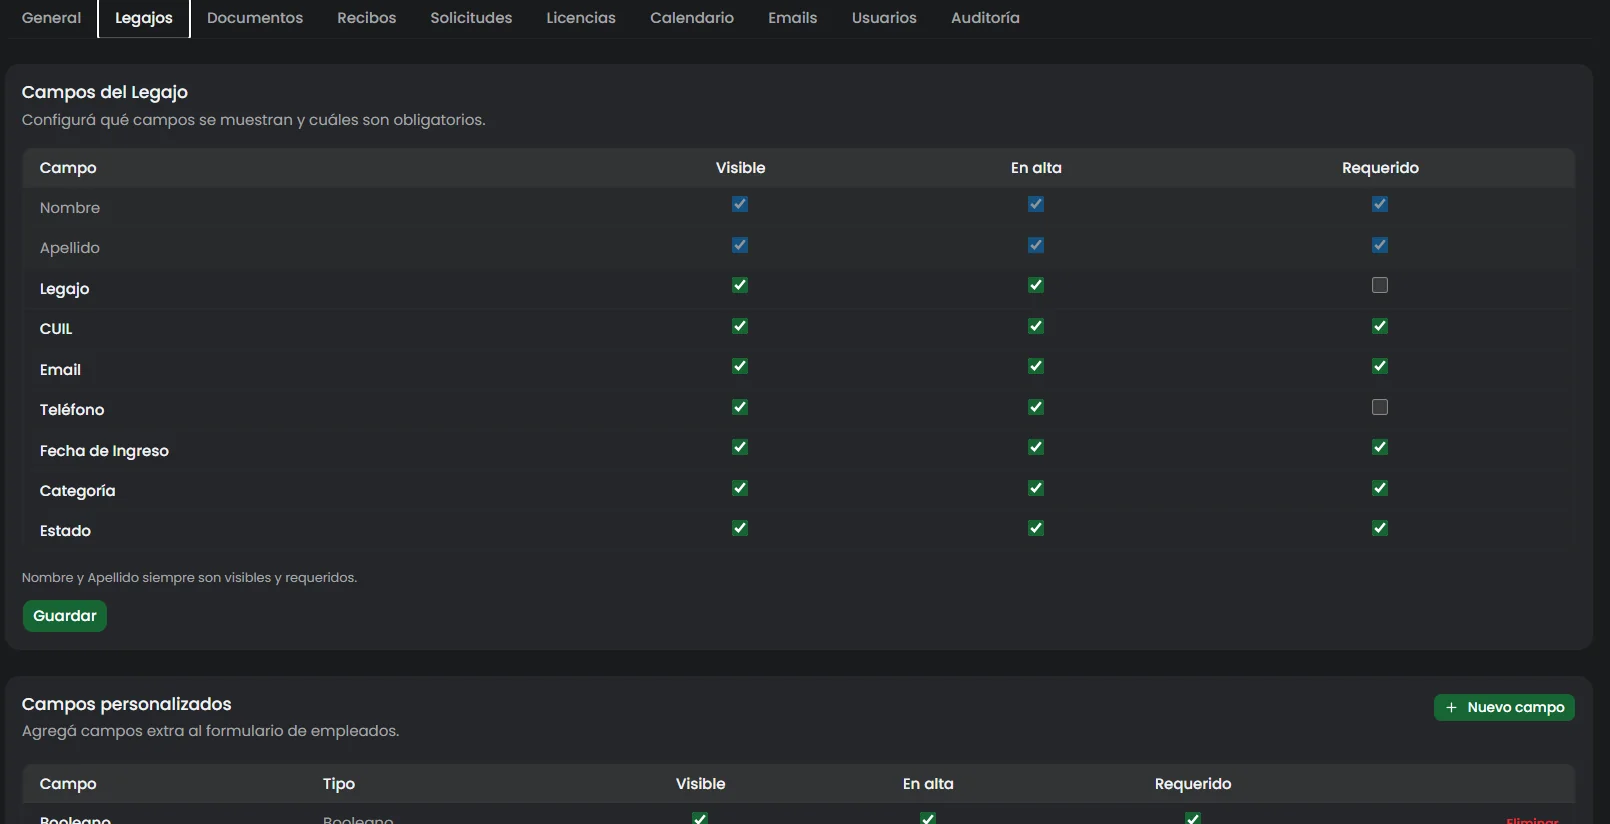Viewport: 1610px width, 824px height.
Task: Uncheck Visible for the Email field
Action: [x=740, y=366]
